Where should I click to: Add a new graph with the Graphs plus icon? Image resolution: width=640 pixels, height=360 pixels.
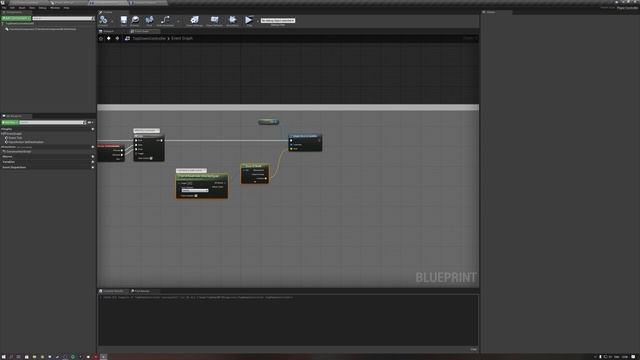93,129
